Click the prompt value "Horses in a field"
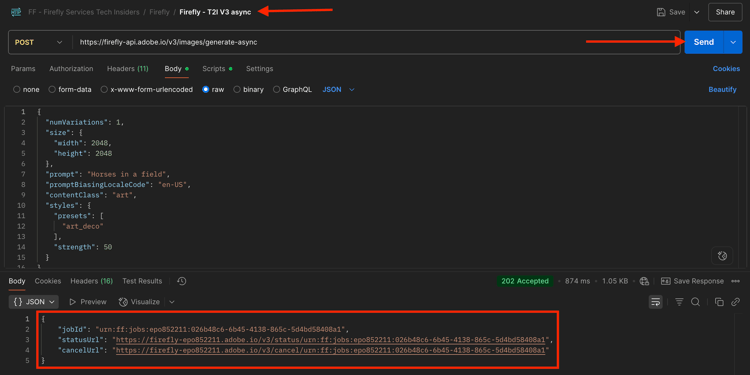The height and width of the screenshot is (375, 750). tap(128, 174)
